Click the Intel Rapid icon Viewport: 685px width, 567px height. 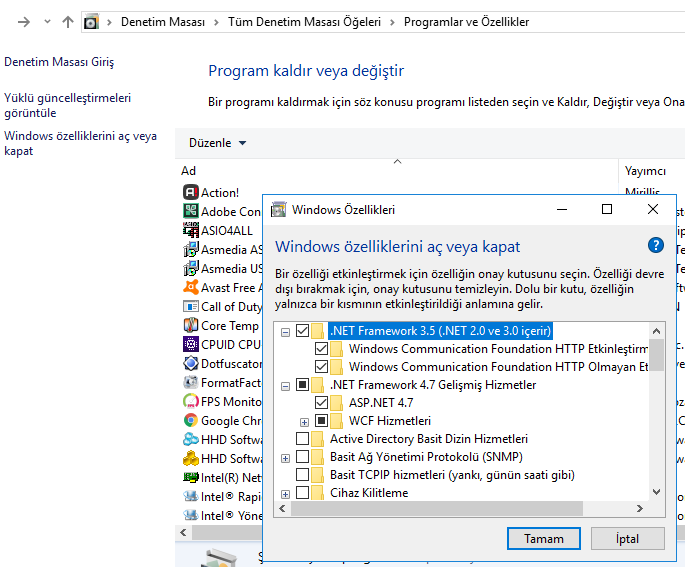(190, 496)
